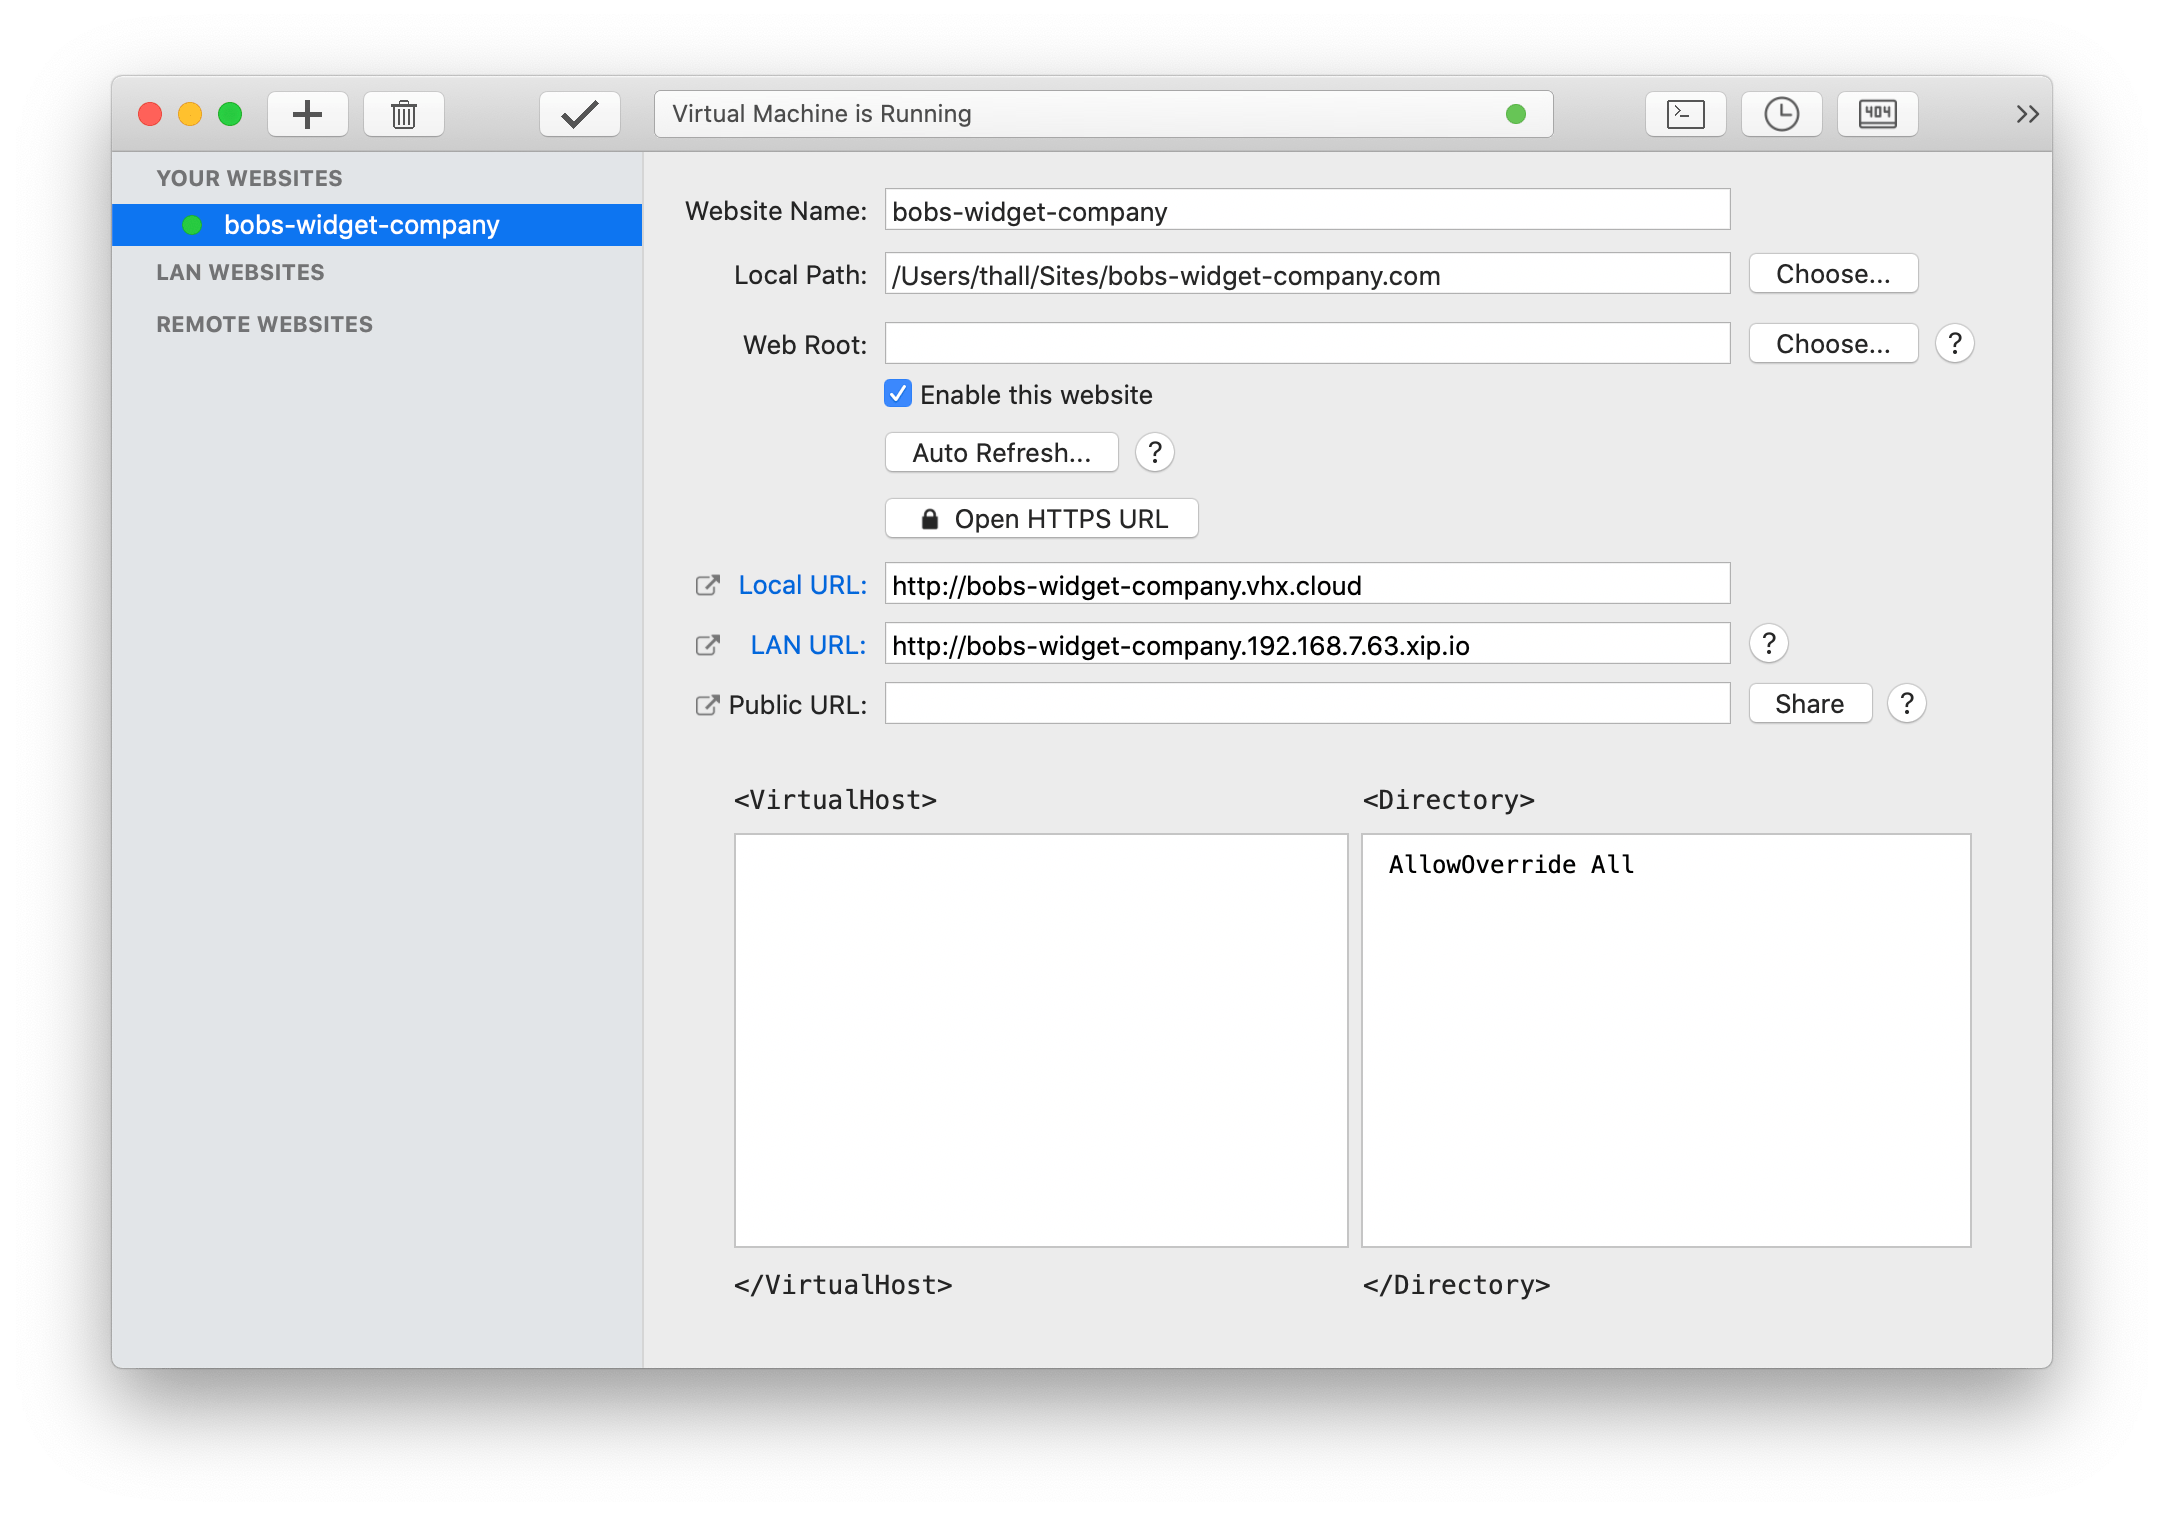Click the REMOTE WEBSITES section header
This screenshot has height=1516, width=2164.
[x=265, y=324]
